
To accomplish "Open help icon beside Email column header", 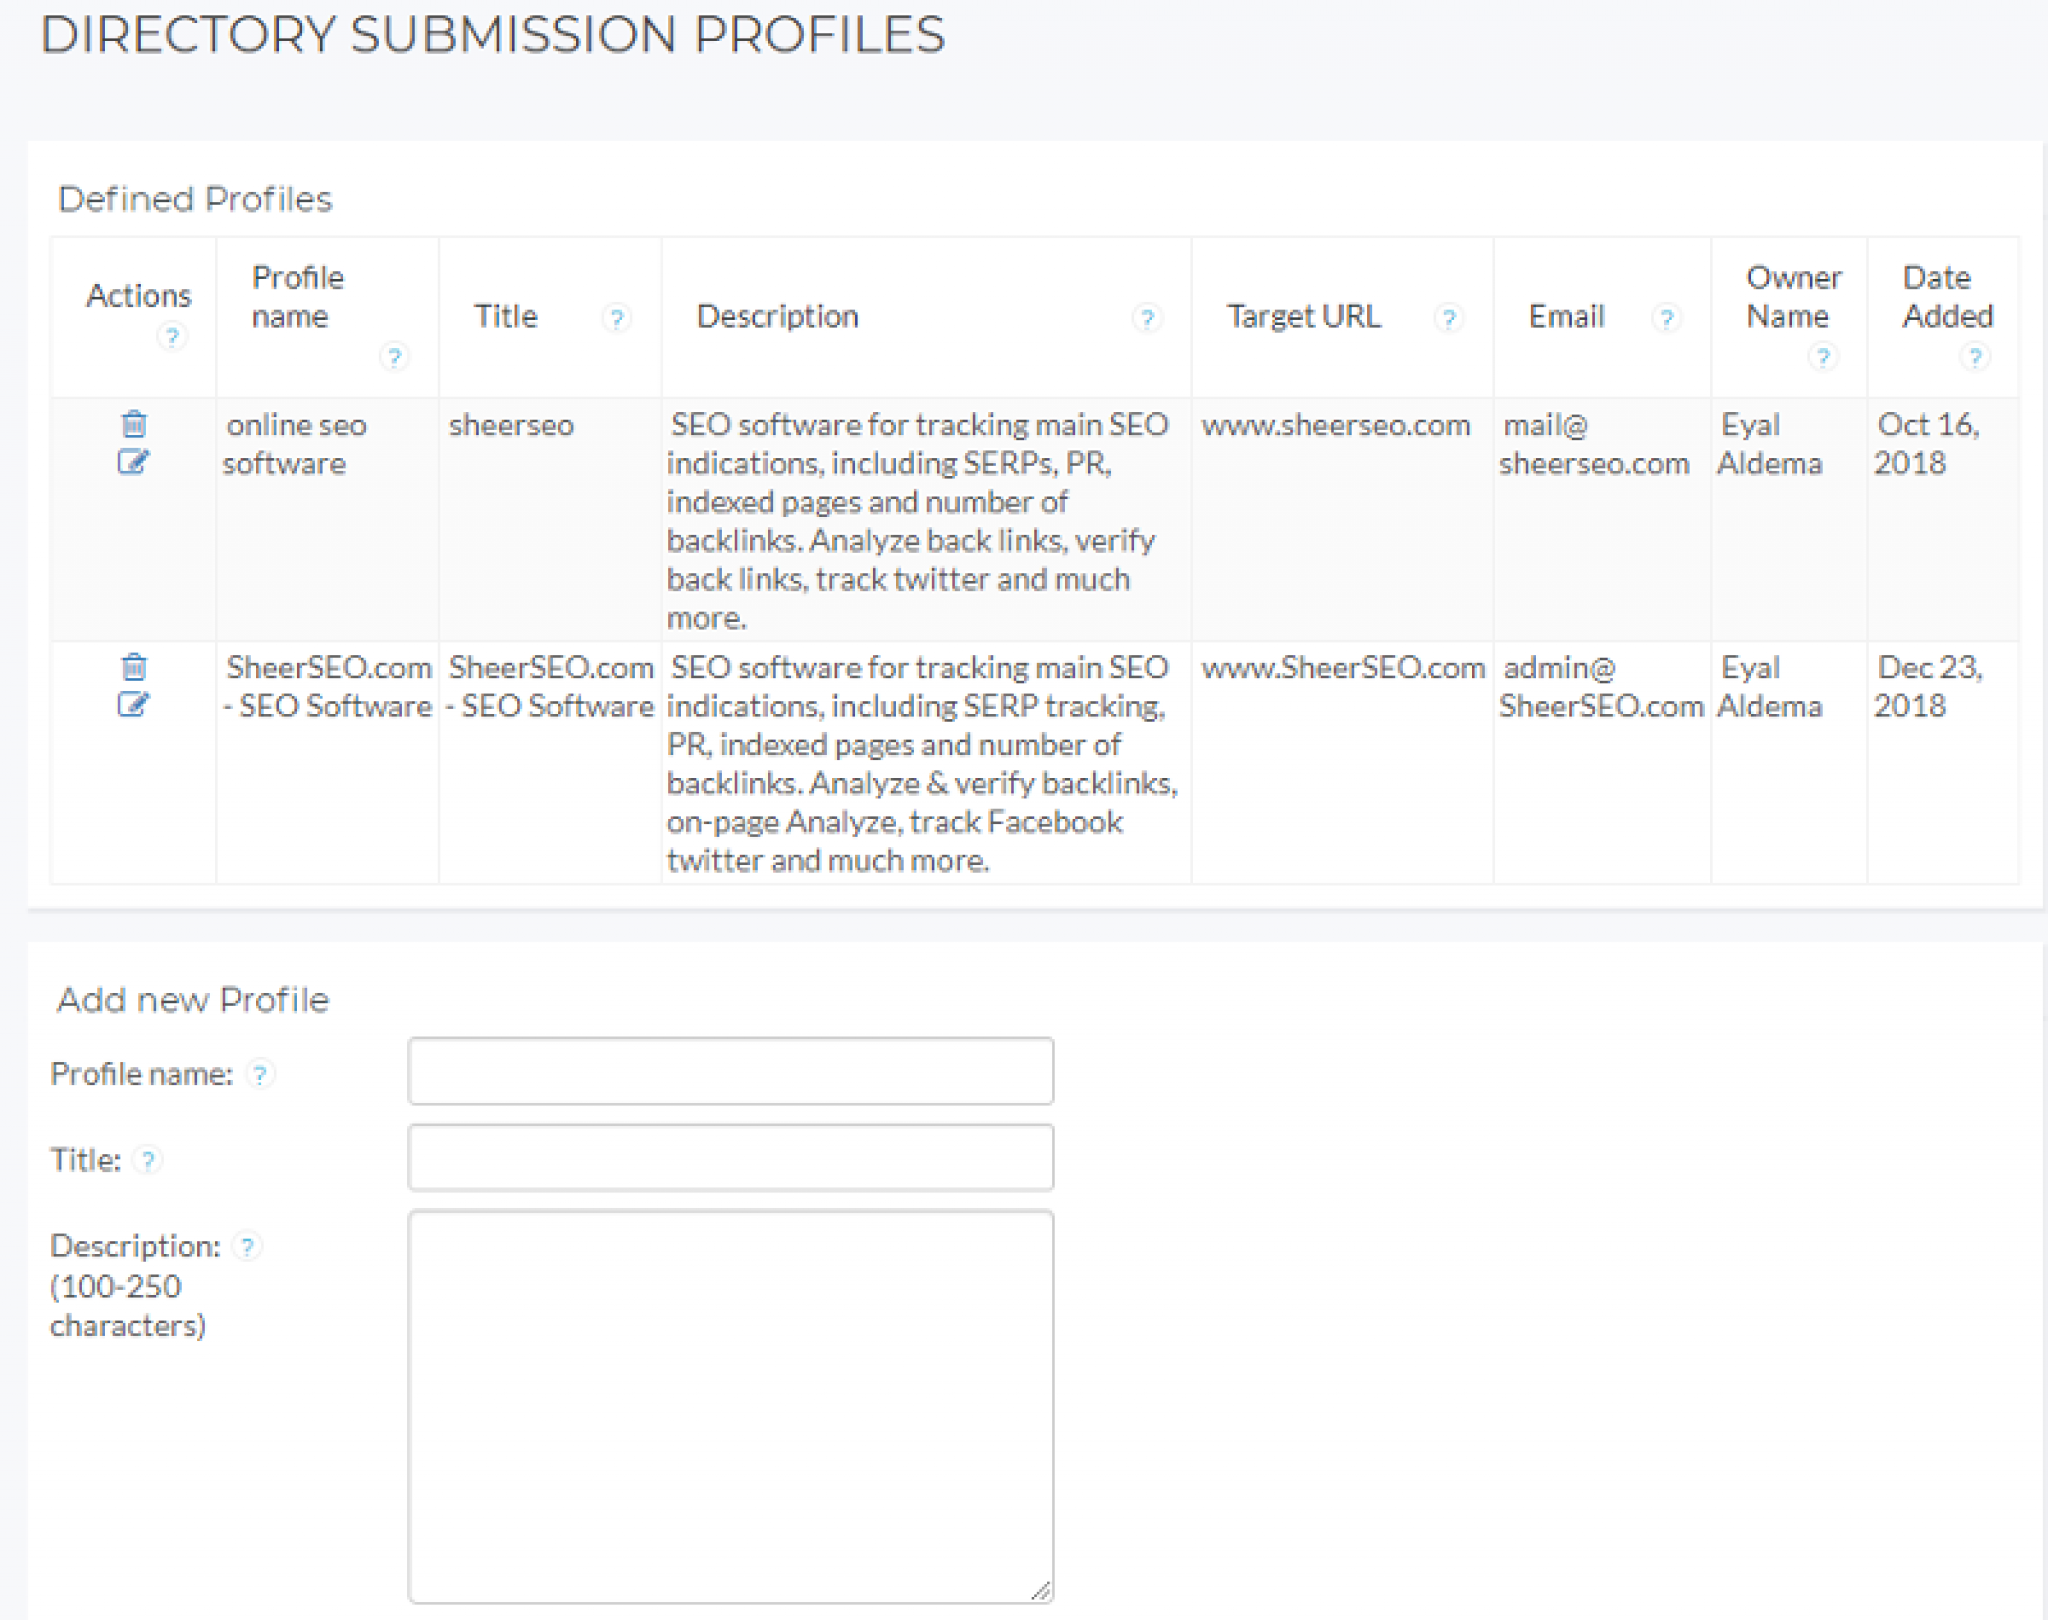I will (1666, 318).
